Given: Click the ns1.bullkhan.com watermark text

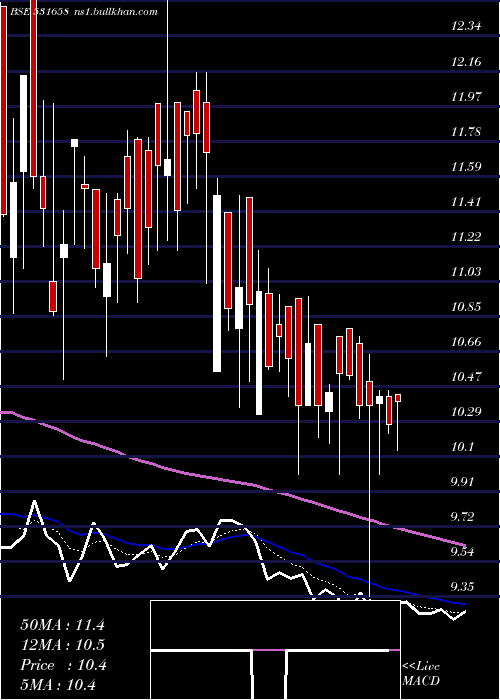Looking at the screenshot, I should [115, 11].
